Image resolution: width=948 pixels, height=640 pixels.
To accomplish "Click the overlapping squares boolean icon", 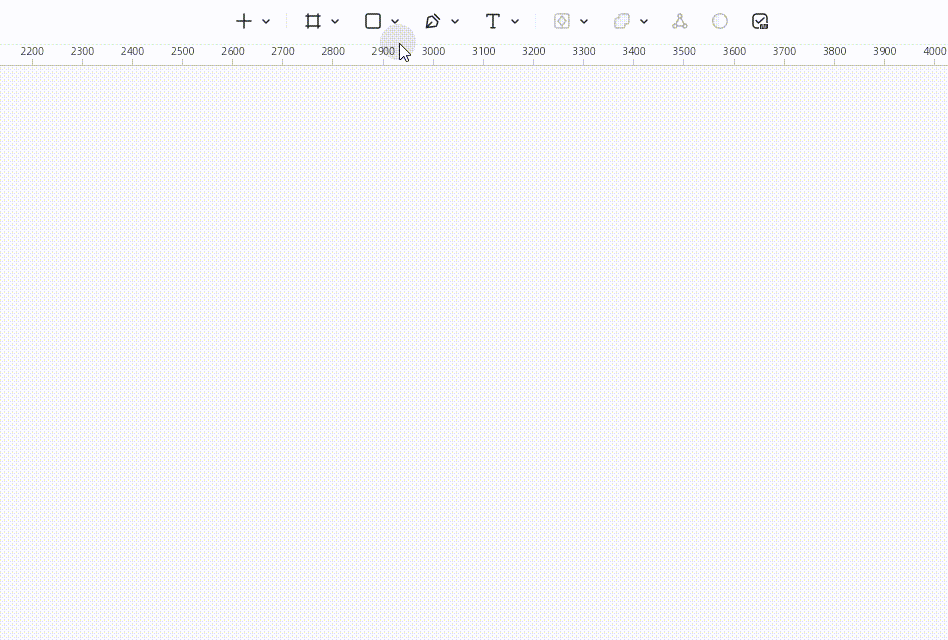I will (622, 21).
